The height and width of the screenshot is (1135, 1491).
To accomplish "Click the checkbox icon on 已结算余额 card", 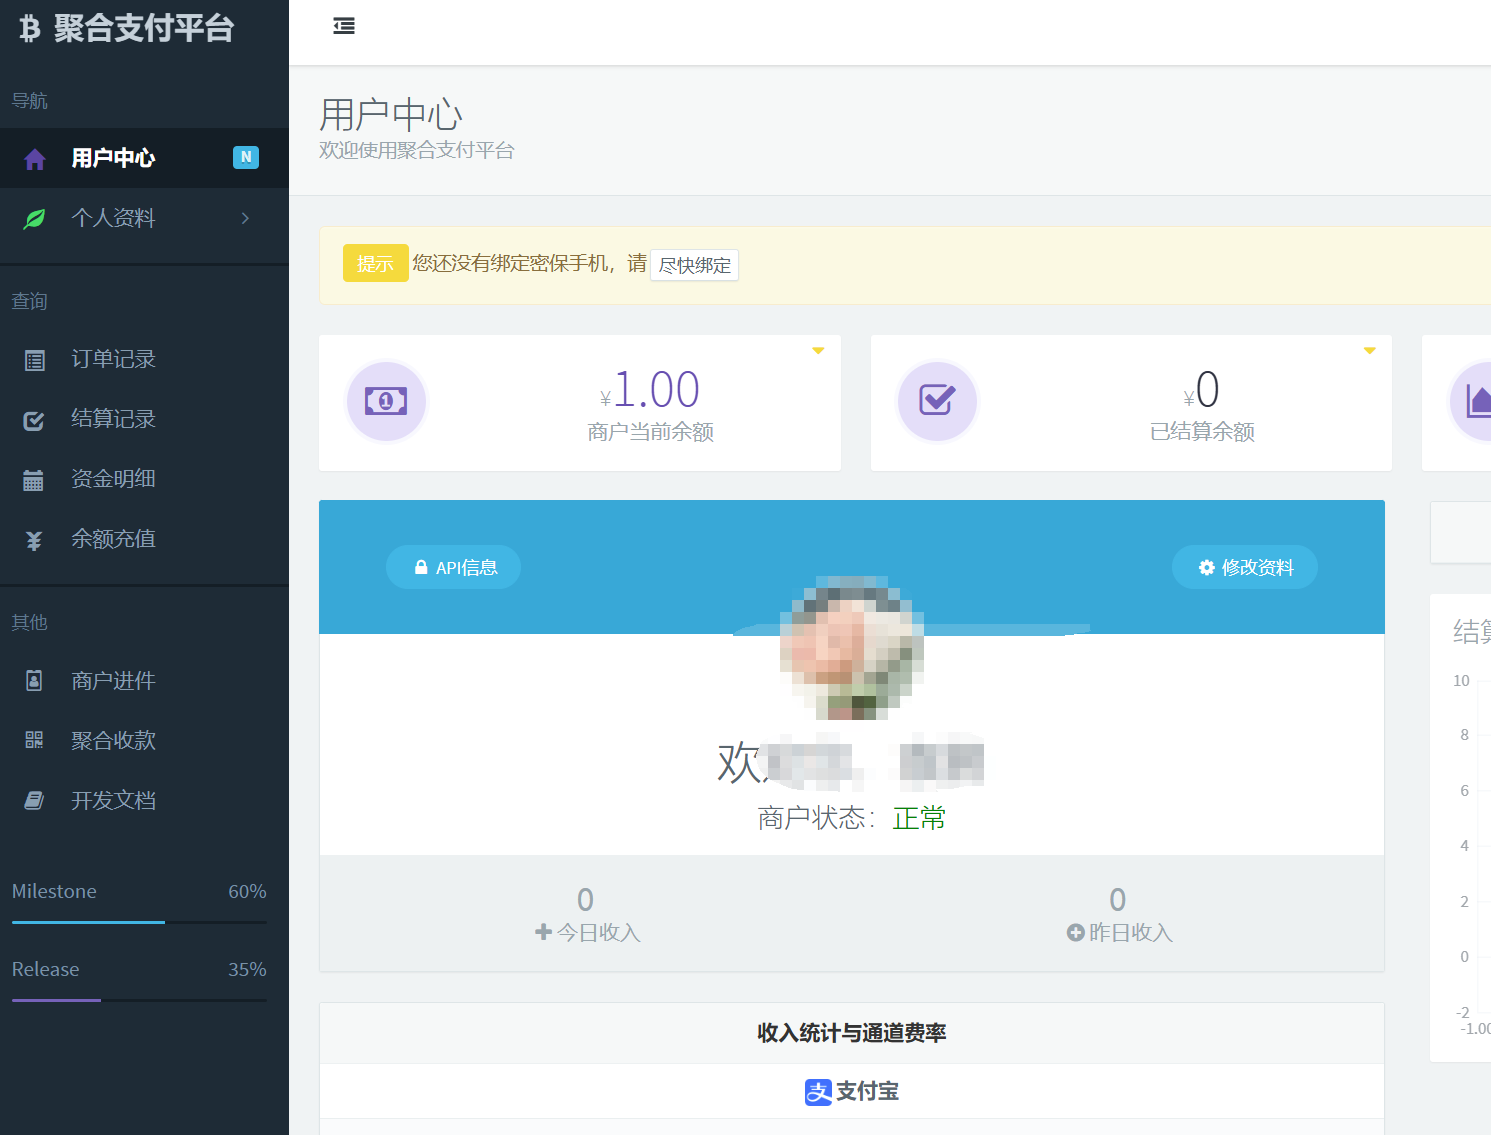I will [x=937, y=401].
